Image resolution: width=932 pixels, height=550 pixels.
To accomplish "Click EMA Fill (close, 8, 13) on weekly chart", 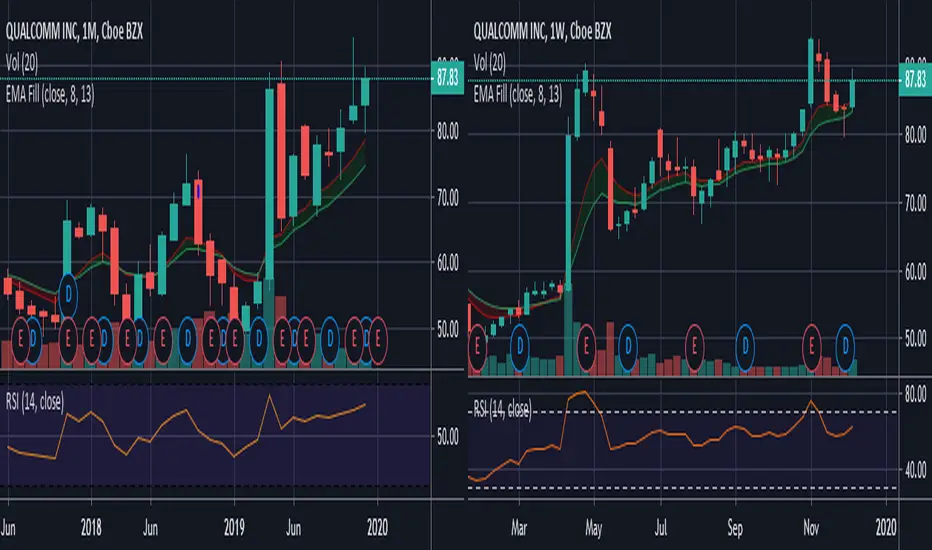I will pyautogui.click(x=518, y=94).
